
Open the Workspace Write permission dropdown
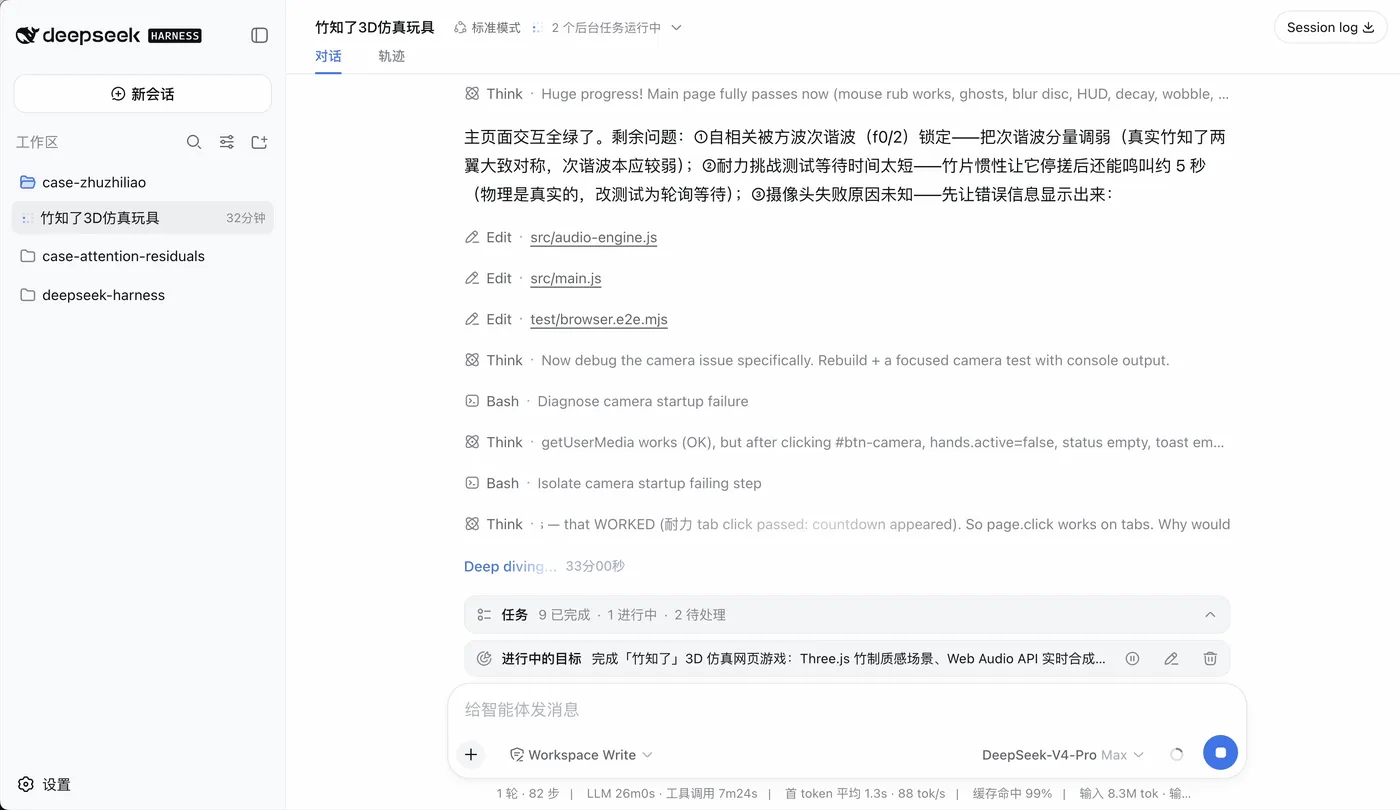tap(581, 755)
